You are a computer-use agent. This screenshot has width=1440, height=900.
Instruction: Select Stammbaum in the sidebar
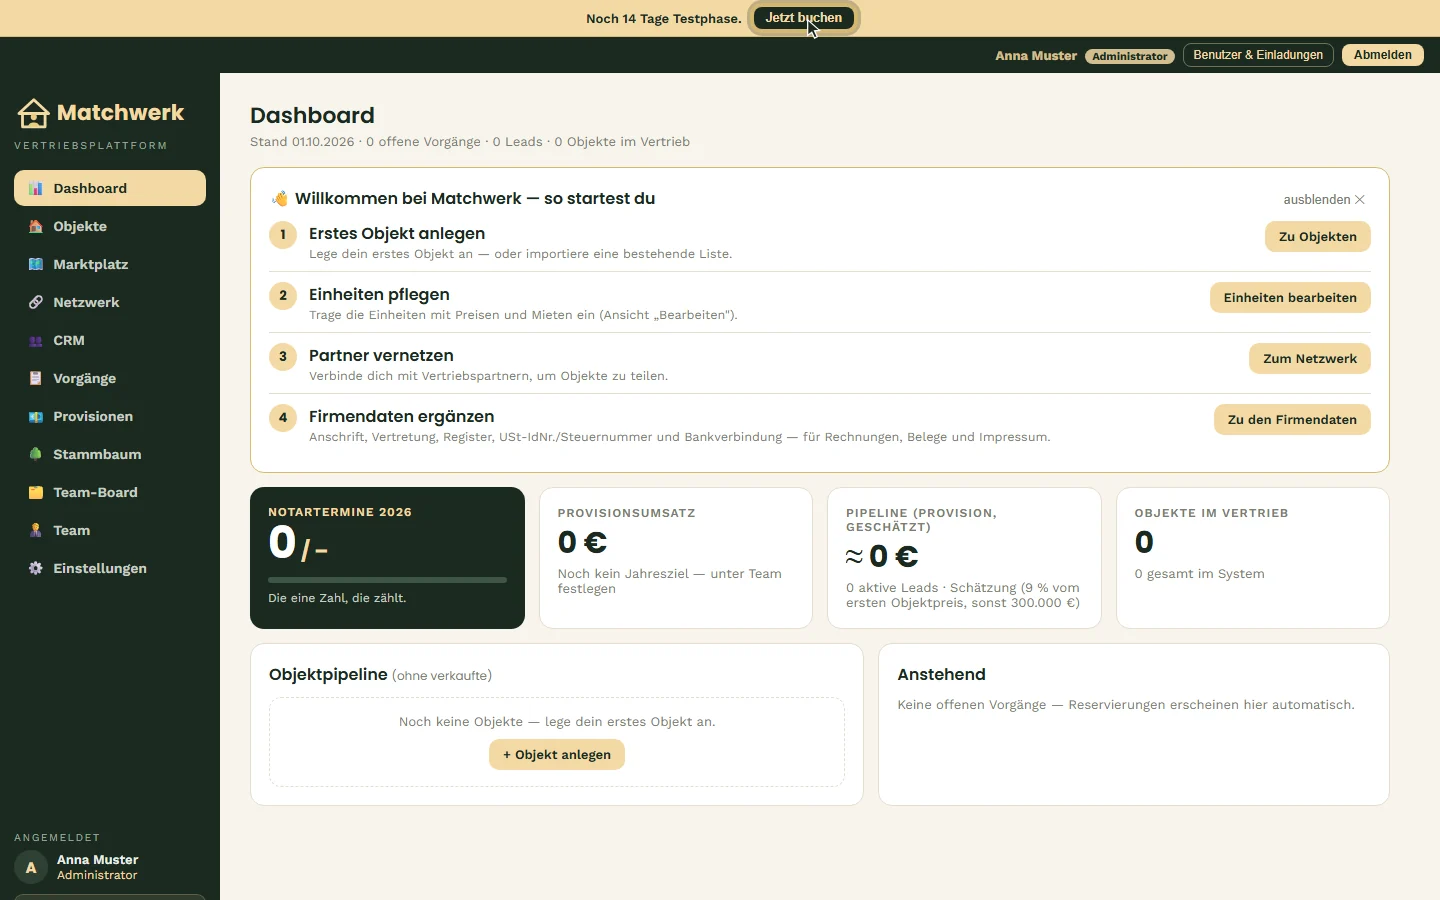tap(110, 454)
